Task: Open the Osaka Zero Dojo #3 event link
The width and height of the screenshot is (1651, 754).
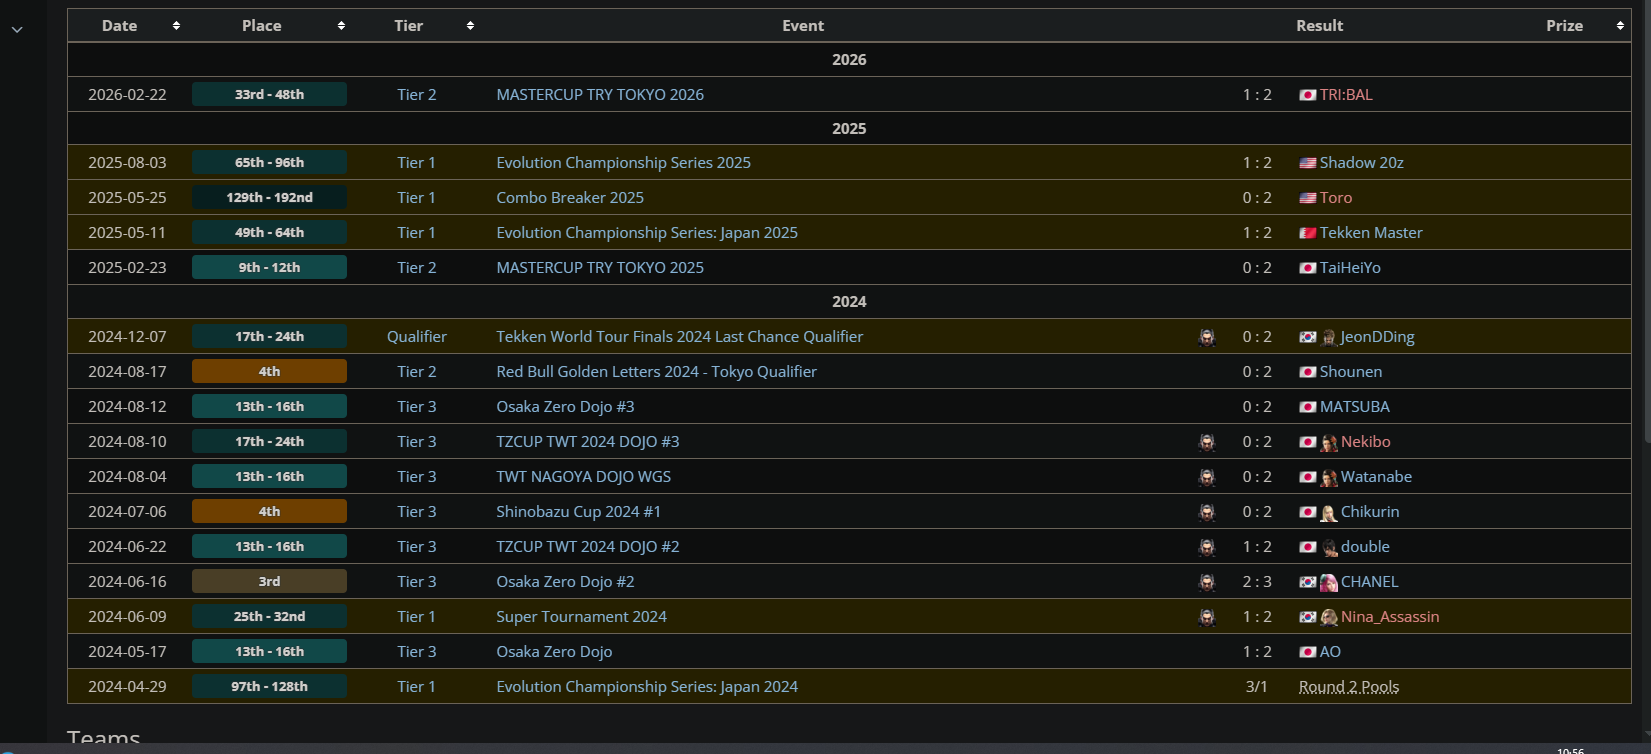Action: tap(565, 407)
